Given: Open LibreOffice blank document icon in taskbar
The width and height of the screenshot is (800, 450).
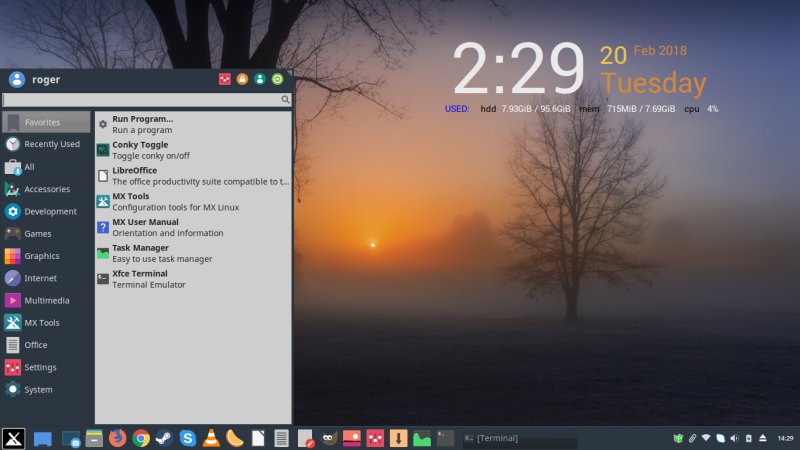Looking at the screenshot, I should (x=258, y=438).
